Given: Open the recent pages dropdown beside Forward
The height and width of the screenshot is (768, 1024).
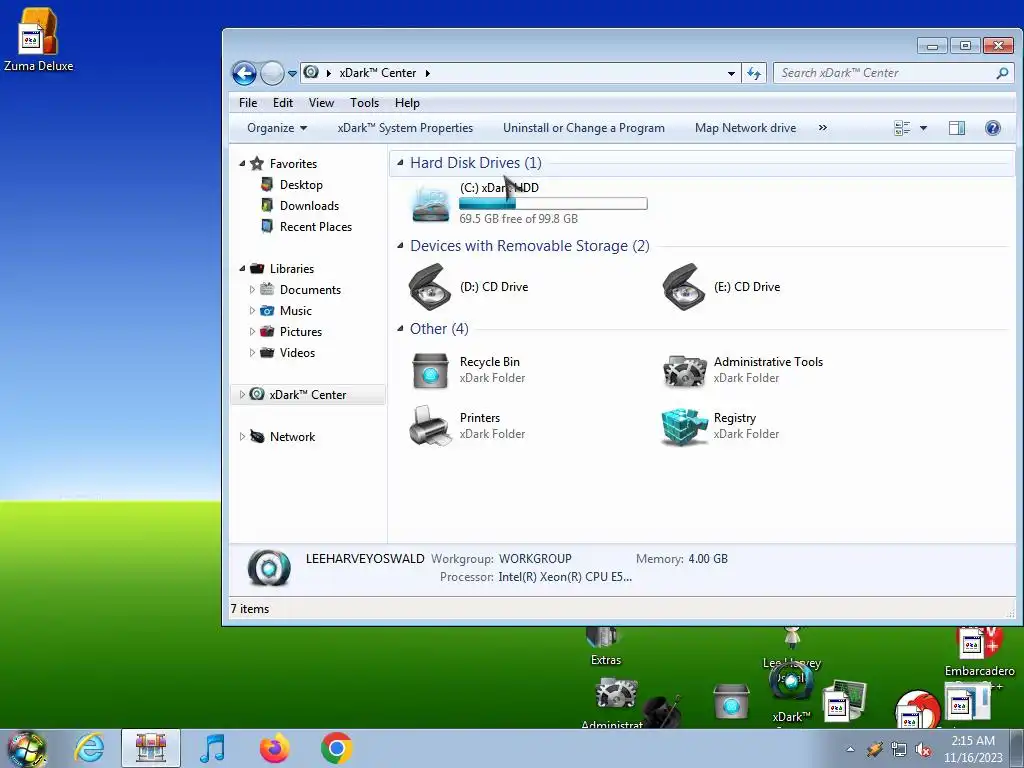Looking at the screenshot, I should pos(292,74).
